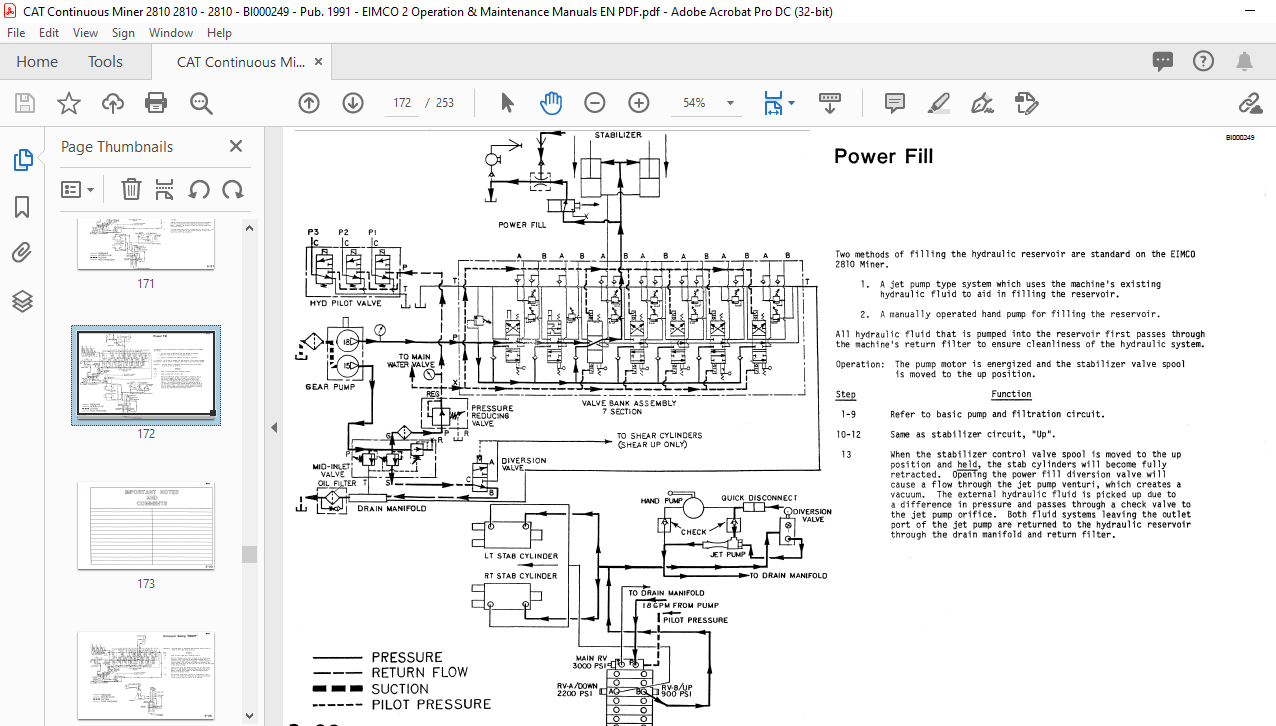The width and height of the screenshot is (1276, 726).
Task: Switch to the Home tab
Action: click(37, 62)
